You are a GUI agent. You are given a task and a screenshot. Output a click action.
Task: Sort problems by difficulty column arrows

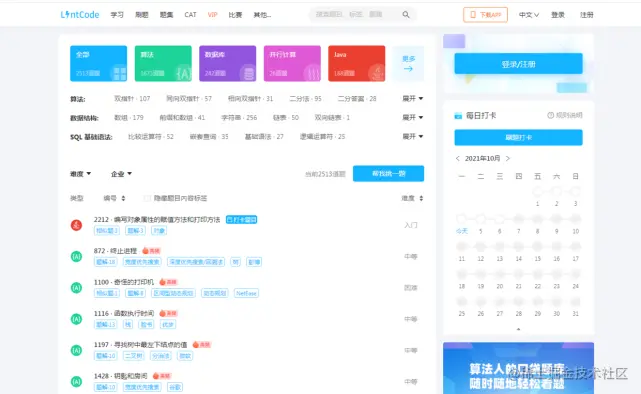421,198
